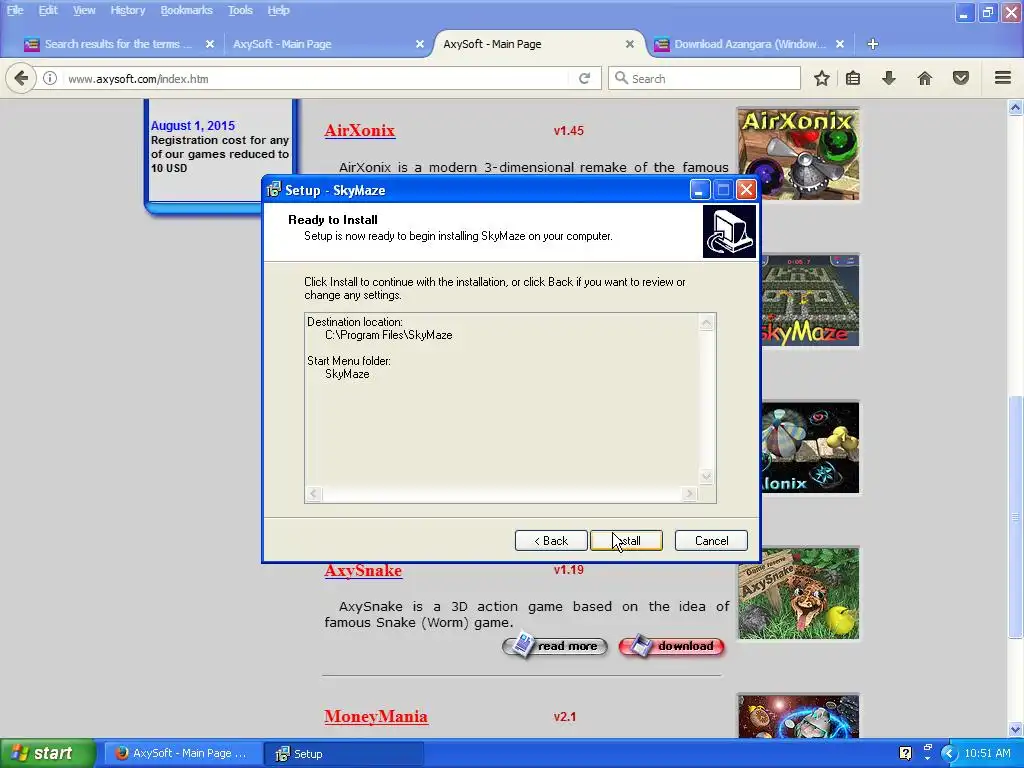Switch to the Download Azangara tab
This screenshot has height=768, width=1024.
(x=750, y=44)
